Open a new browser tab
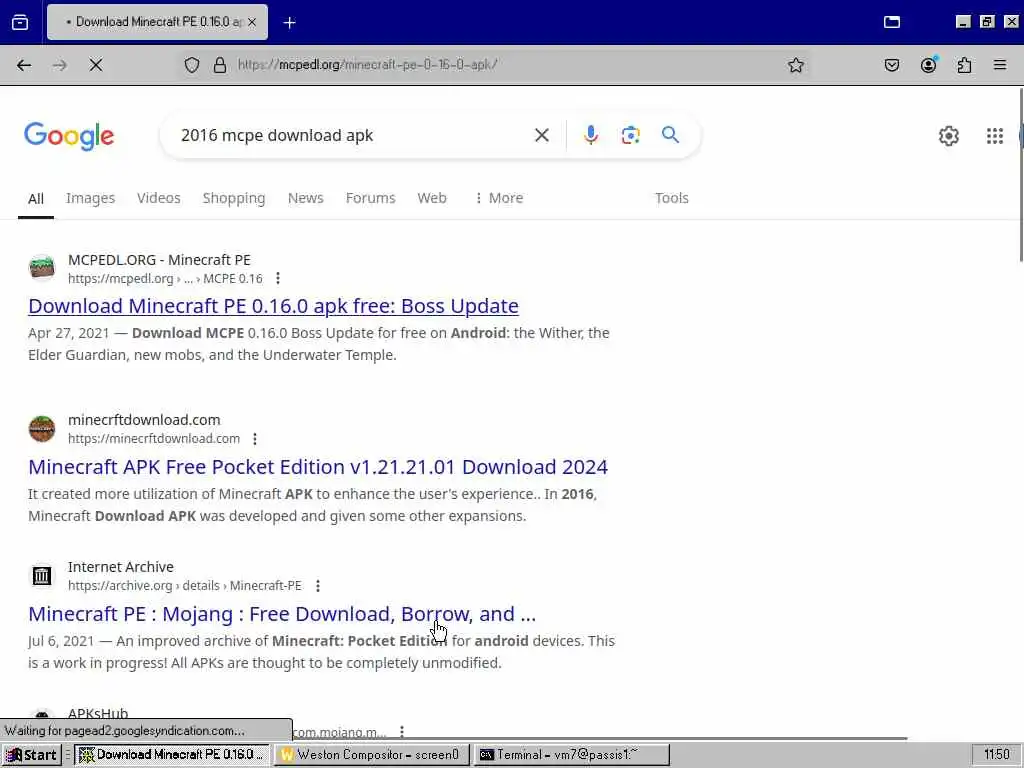The image size is (1024, 768). click(x=289, y=23)
